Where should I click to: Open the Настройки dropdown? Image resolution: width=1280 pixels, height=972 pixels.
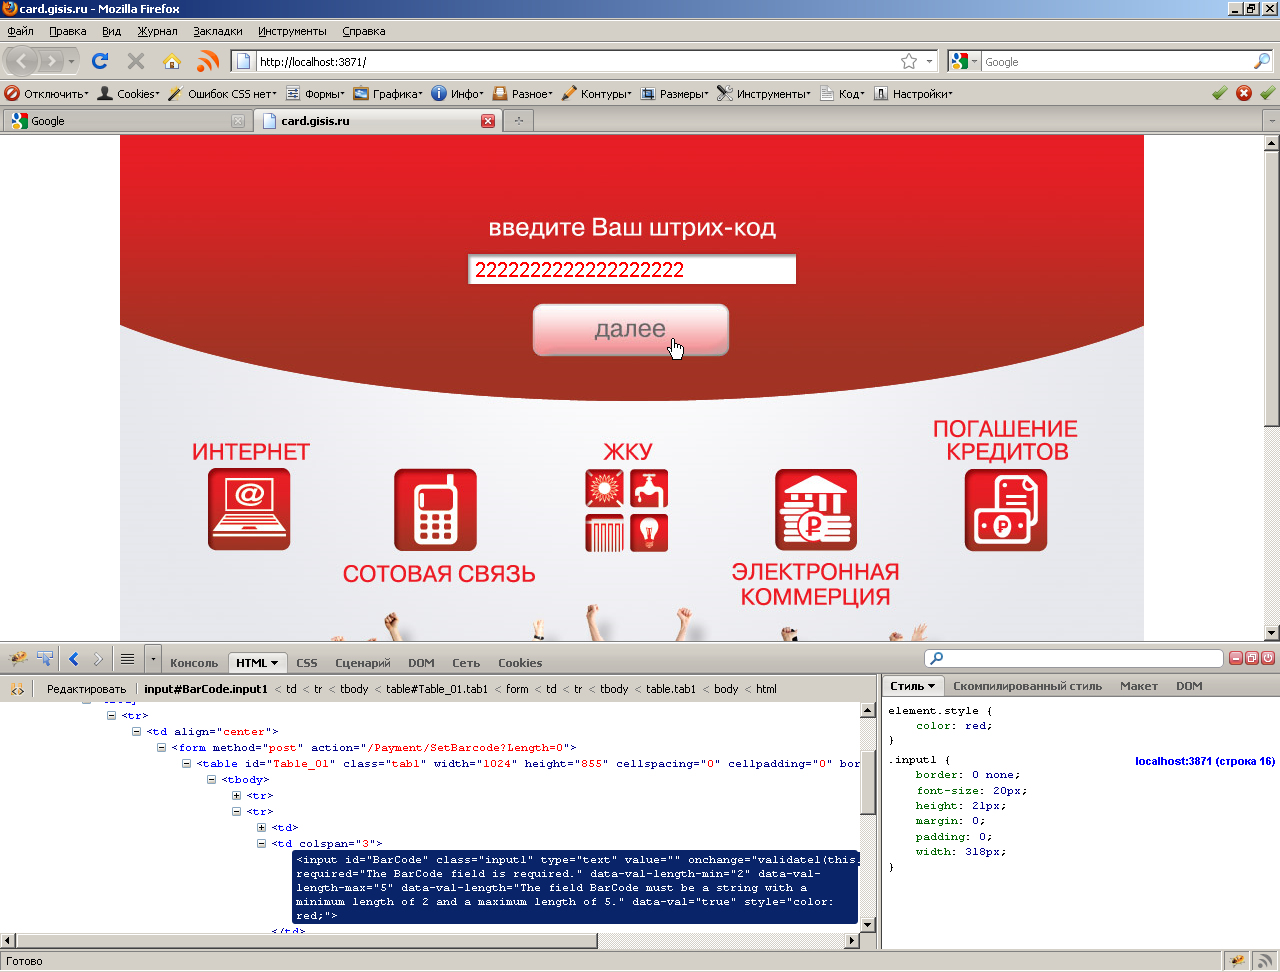[x=914, y=93]
